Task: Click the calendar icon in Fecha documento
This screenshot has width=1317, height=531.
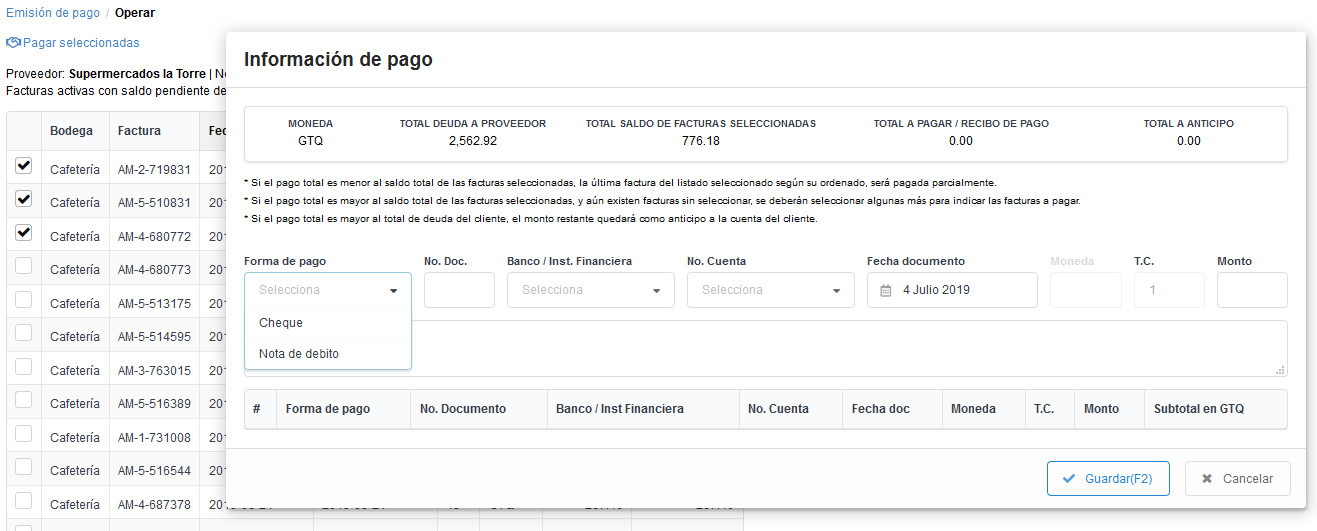Action: tap(885, 291)
